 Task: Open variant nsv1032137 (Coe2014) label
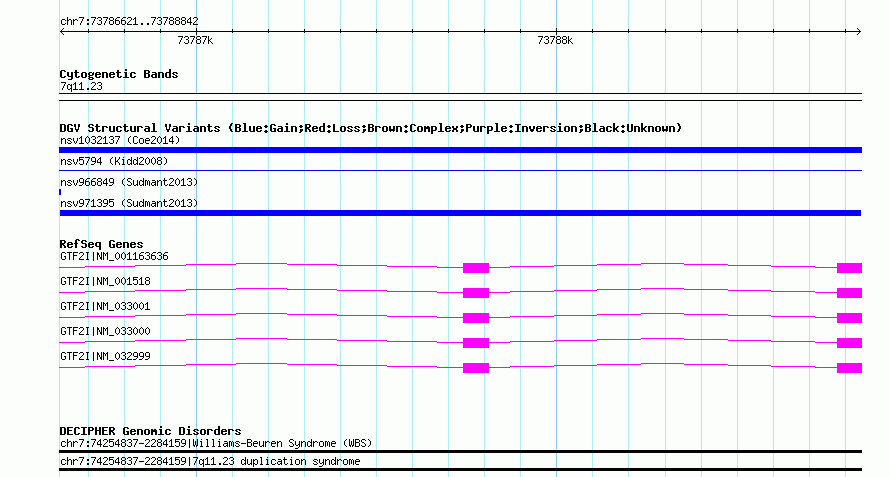pyautogui.click(x=120, y=140)
